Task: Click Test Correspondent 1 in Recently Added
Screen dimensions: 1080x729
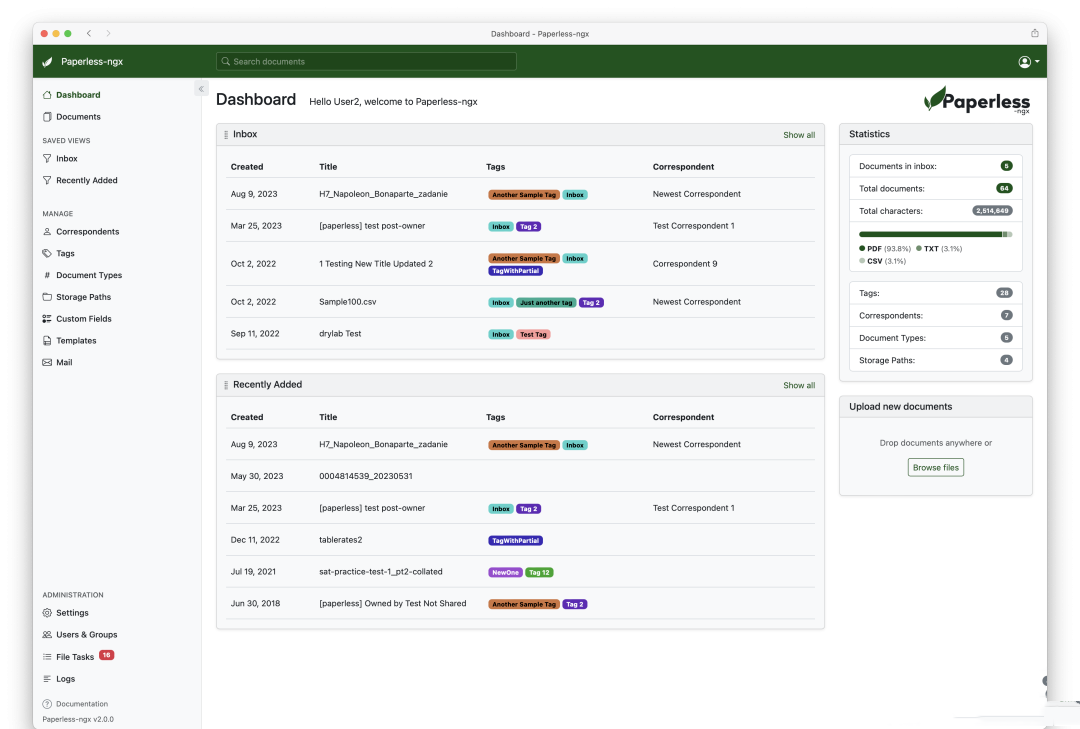Action: click(x=694, y=508)
